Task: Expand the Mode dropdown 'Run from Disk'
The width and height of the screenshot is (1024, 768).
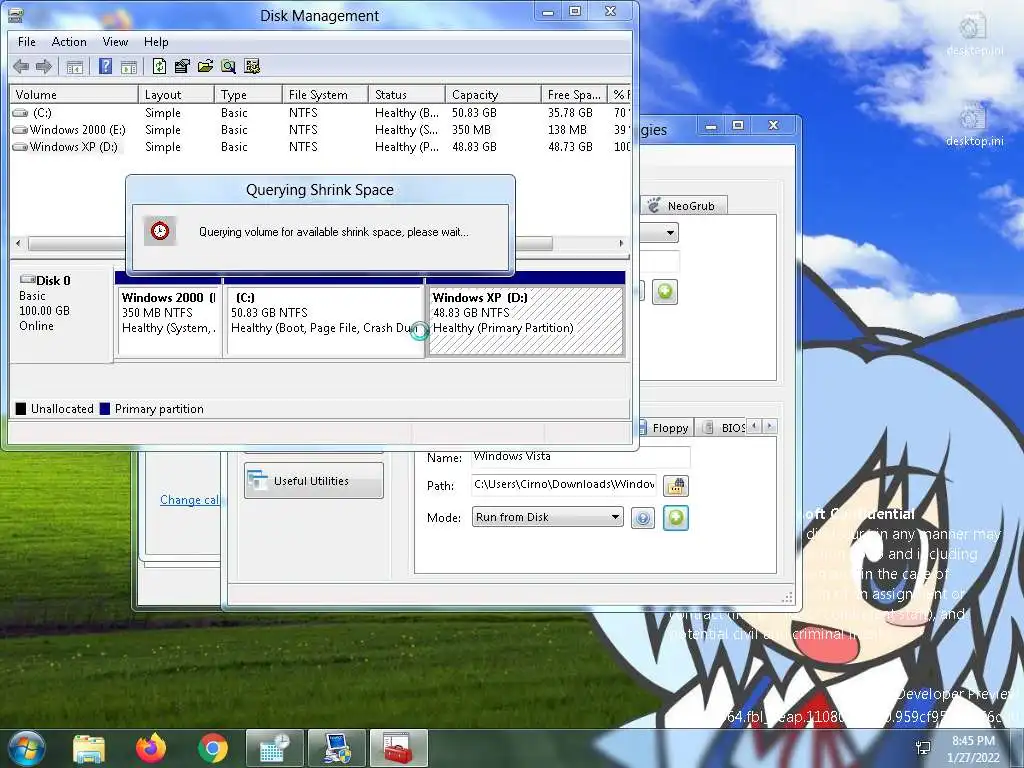Action: click(547, 517)
